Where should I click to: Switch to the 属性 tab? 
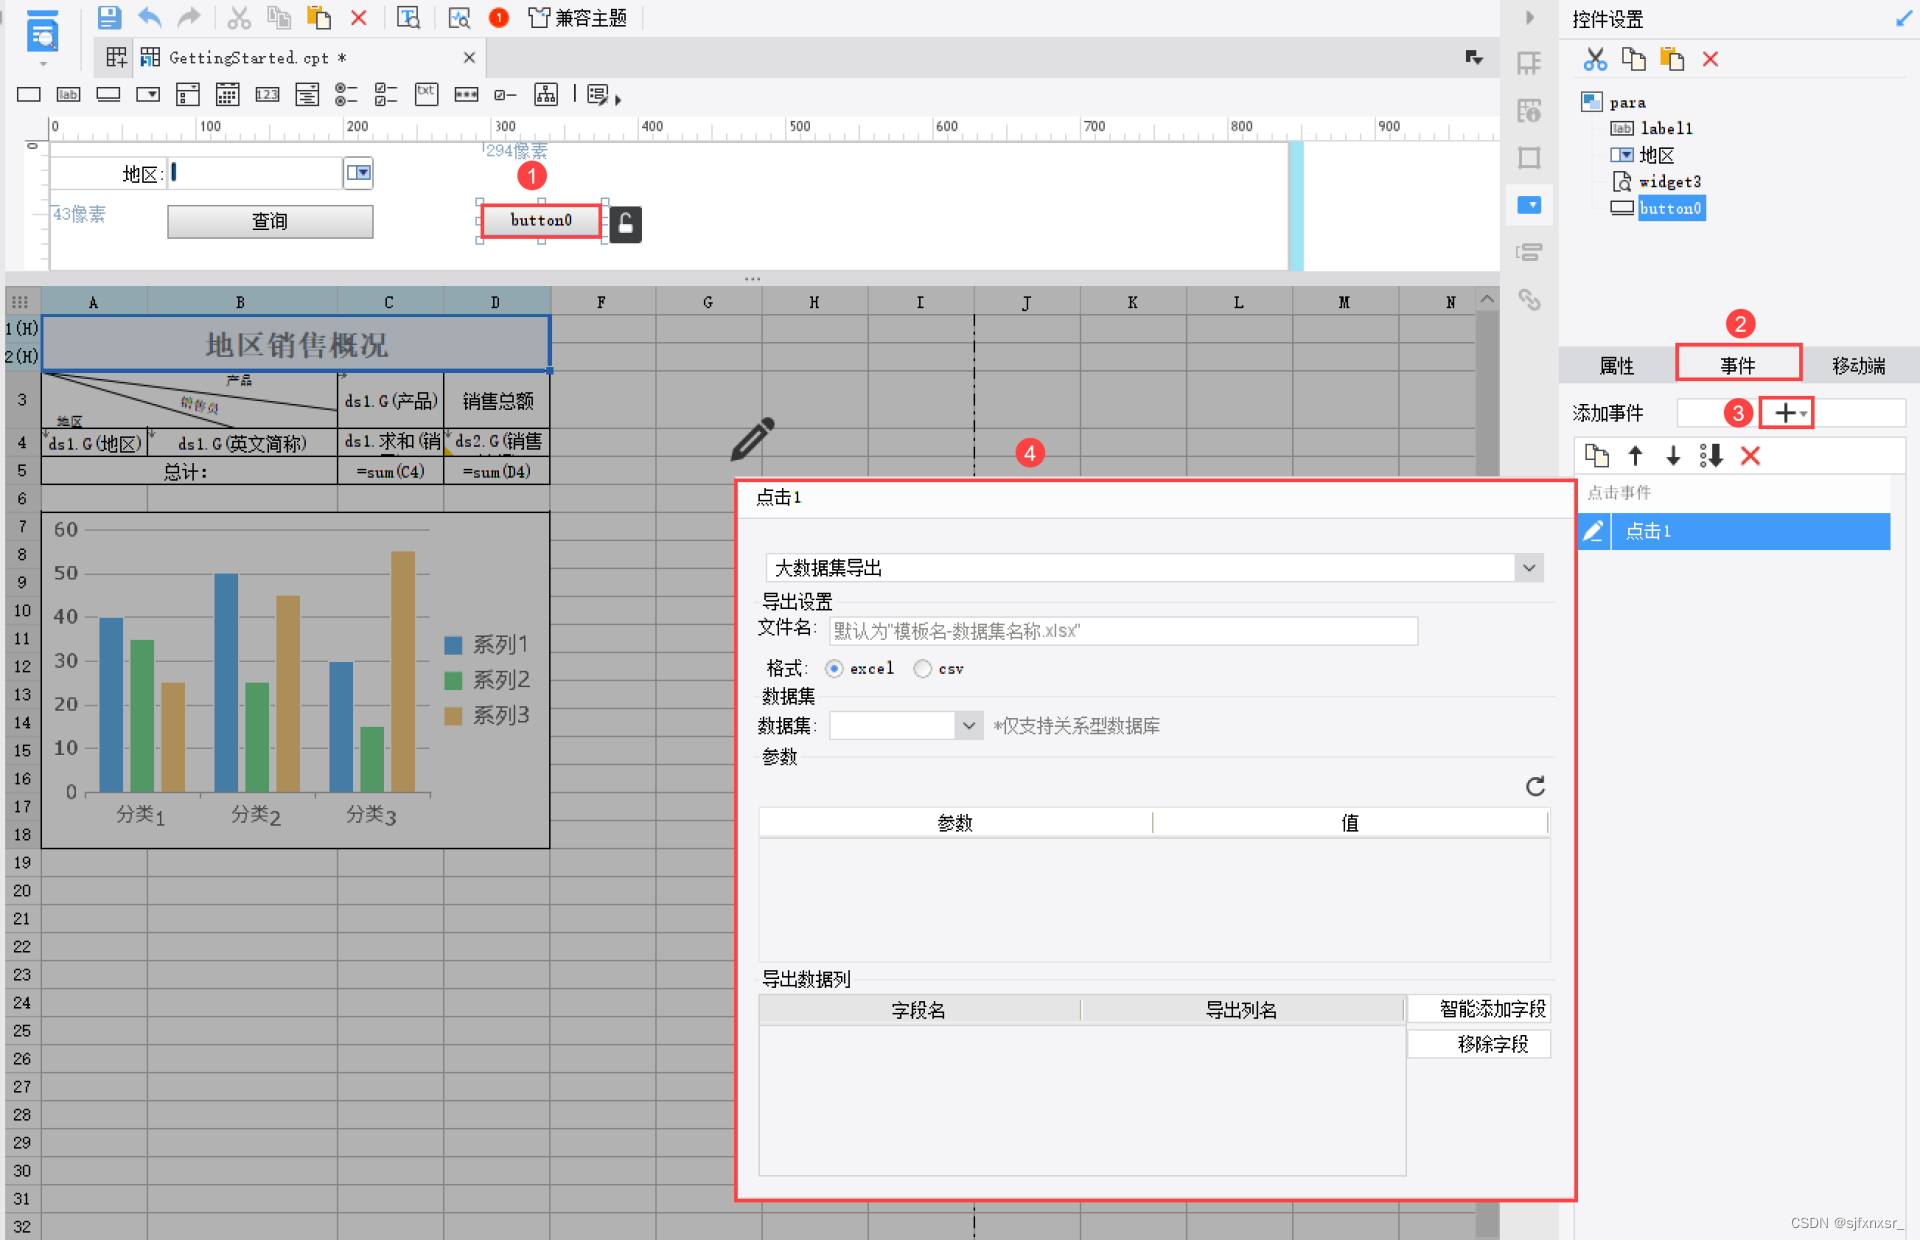(x=1616, y=365)
